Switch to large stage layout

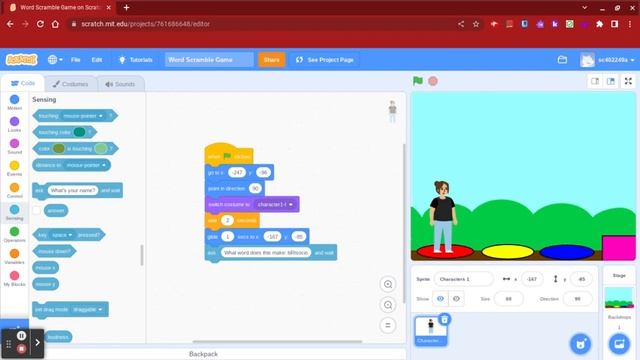(611, 81)
